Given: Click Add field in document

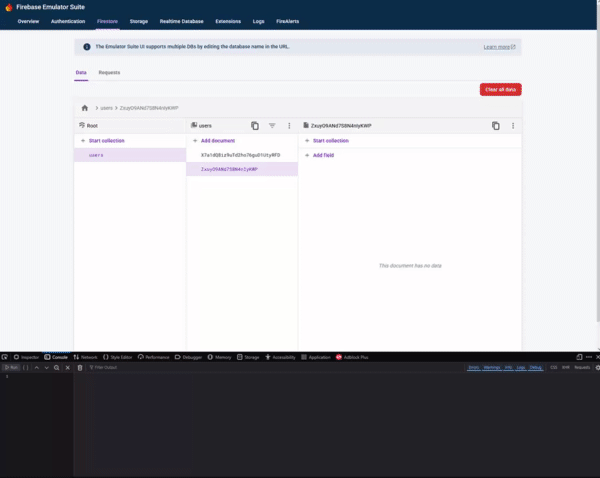Looking at the screenshot, I should coord(320,155).
